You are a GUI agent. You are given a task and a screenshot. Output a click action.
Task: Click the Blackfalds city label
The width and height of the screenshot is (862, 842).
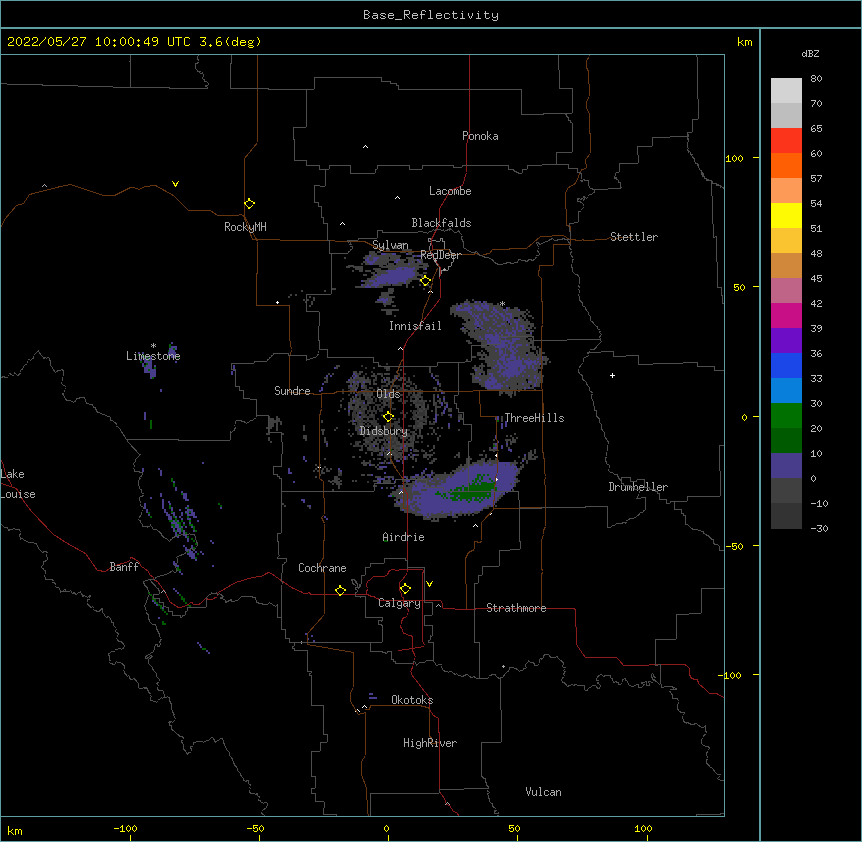(x=441, y=223)
